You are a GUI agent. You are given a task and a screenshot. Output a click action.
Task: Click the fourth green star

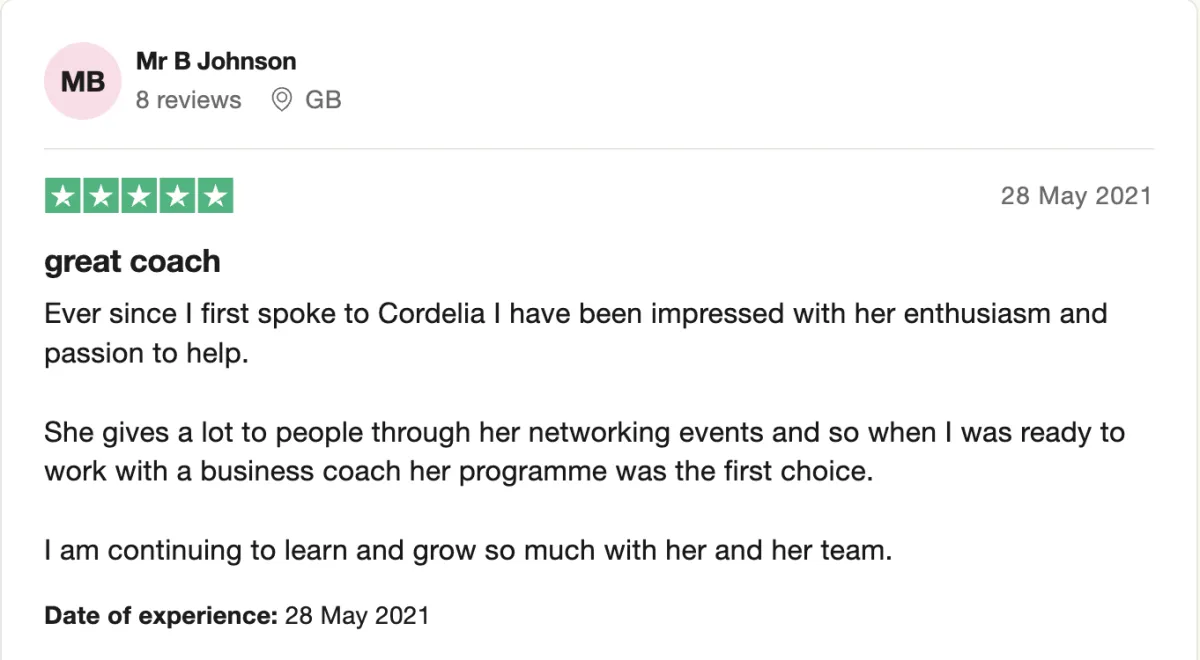pyautogui.click(x=177, y=196)
